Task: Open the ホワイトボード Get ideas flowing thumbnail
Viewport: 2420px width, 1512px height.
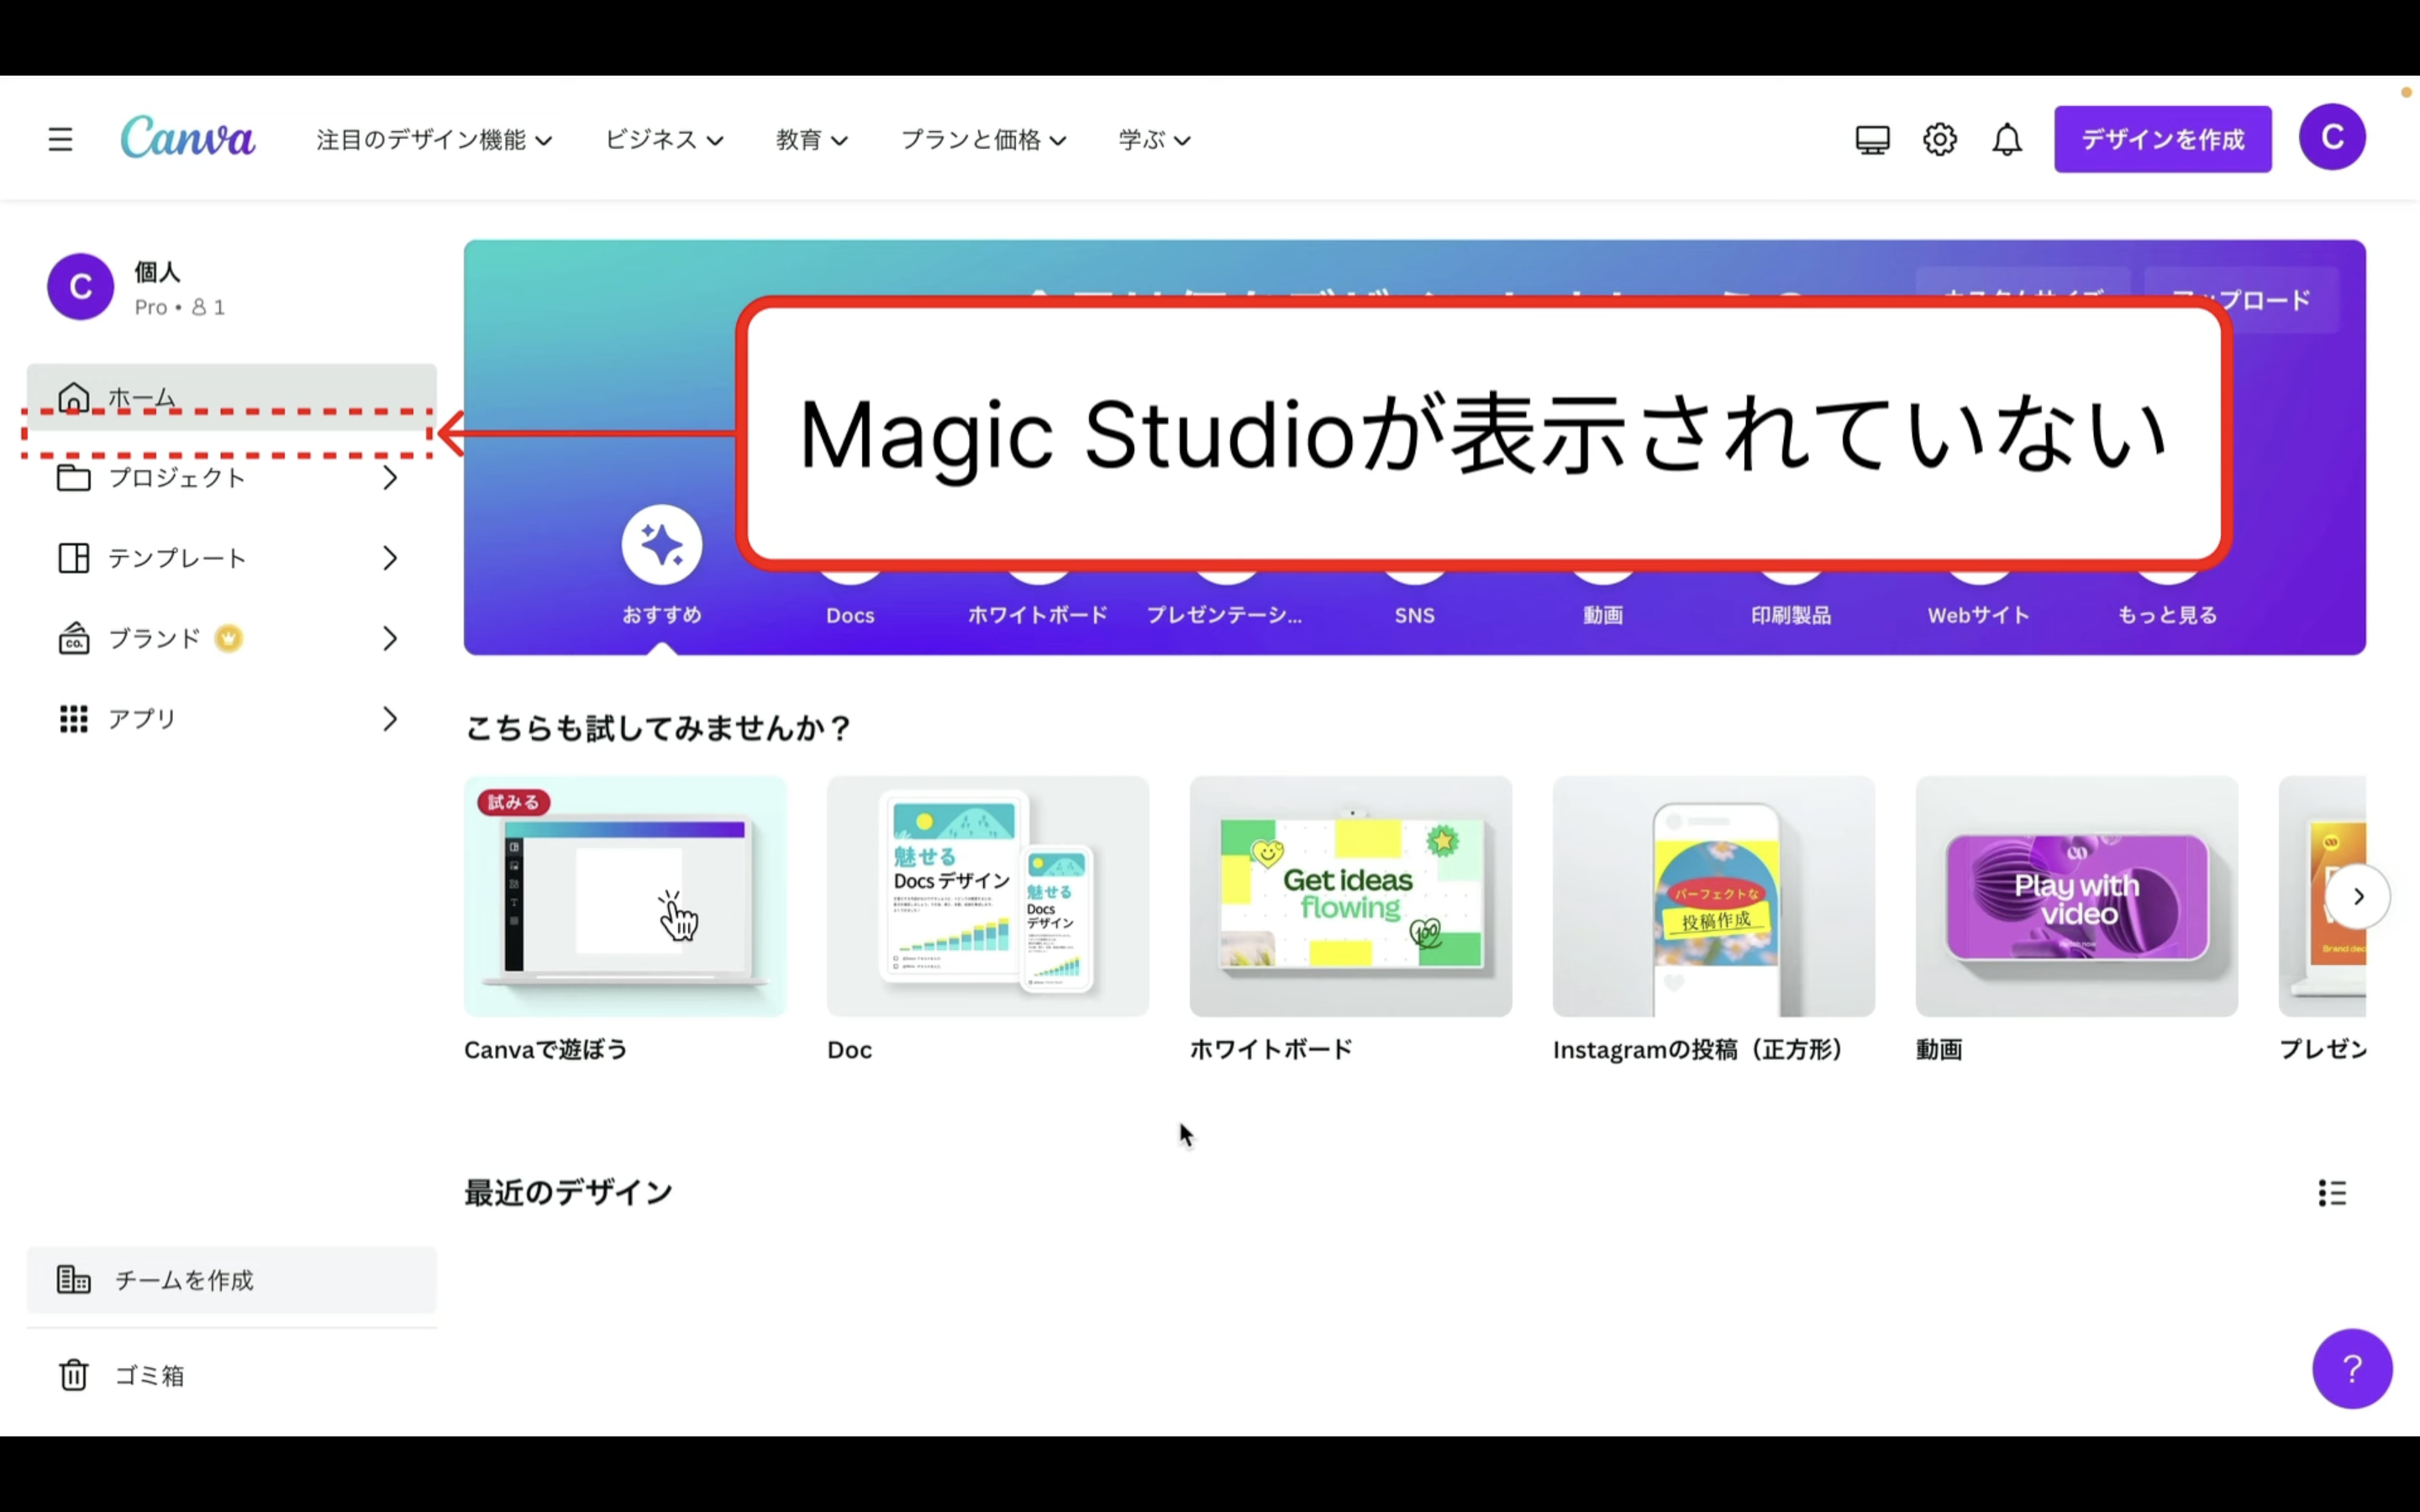Action: tap(1350, 896)
